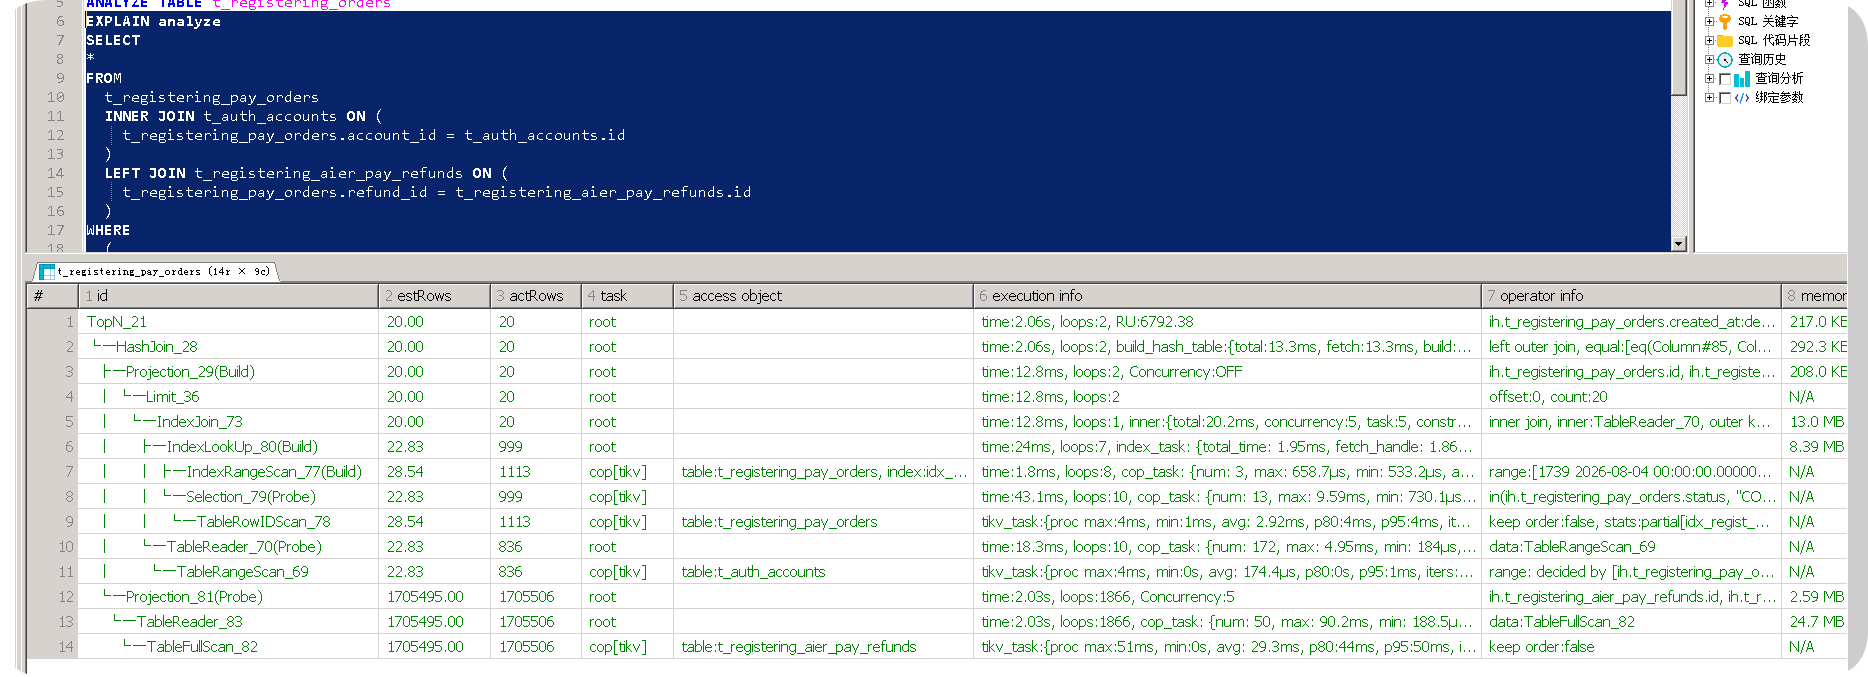1868x677 pixels.
Task: Click the 'TableReader_70(Probe)' id cell
Action: coord(228,547)
